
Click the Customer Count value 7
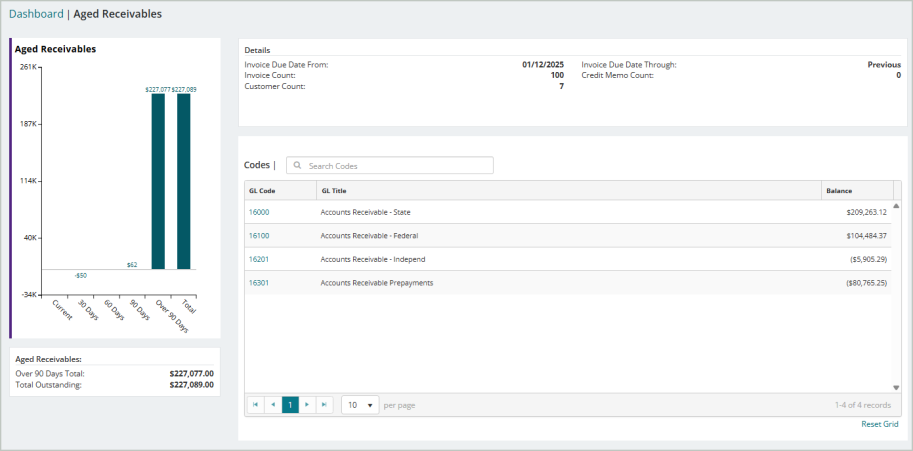(x=561, y=86)
